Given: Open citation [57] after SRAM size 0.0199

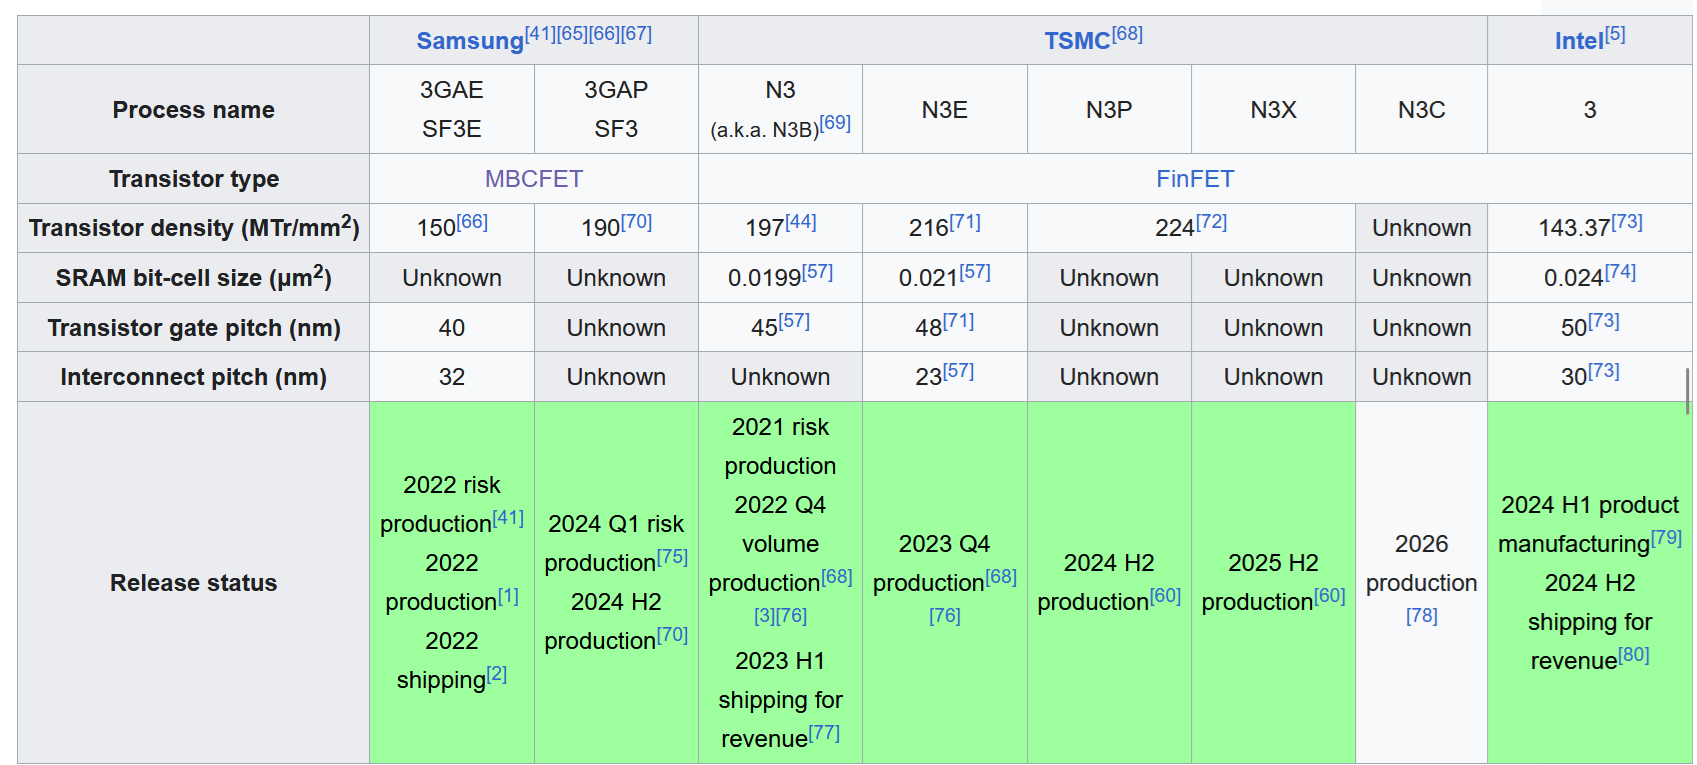Looking at the screenshot, I should pyautogui.click(x=817, y=271).
